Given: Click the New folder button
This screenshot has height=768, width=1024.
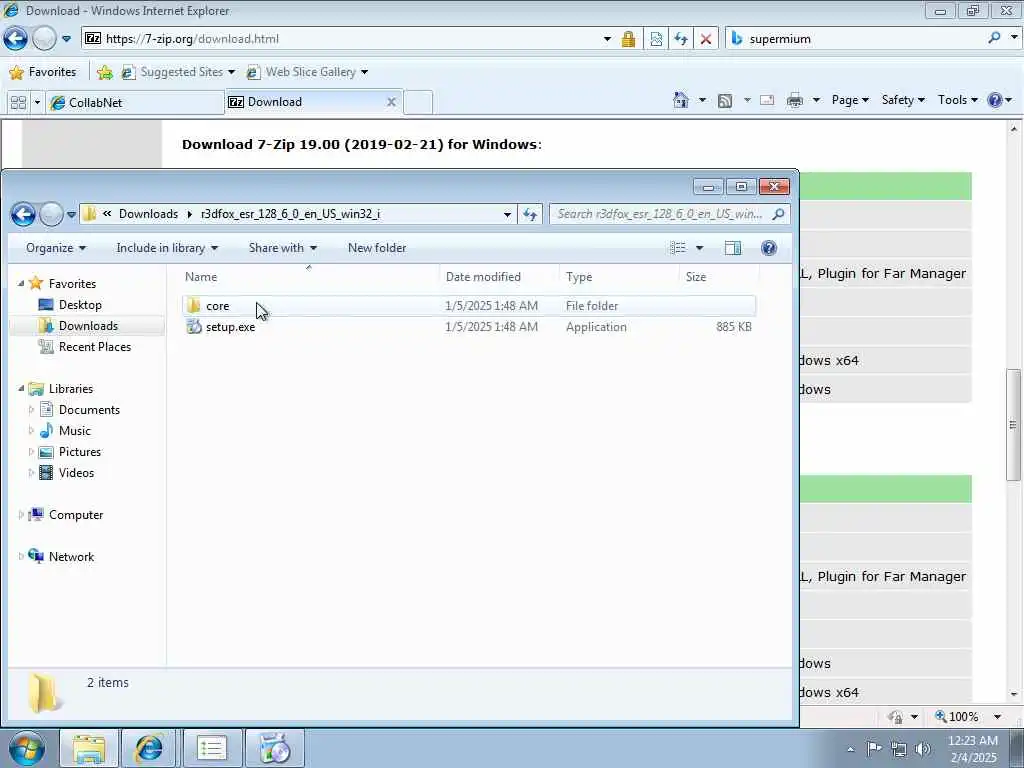Looking at the screenshot, I should 377,248.
